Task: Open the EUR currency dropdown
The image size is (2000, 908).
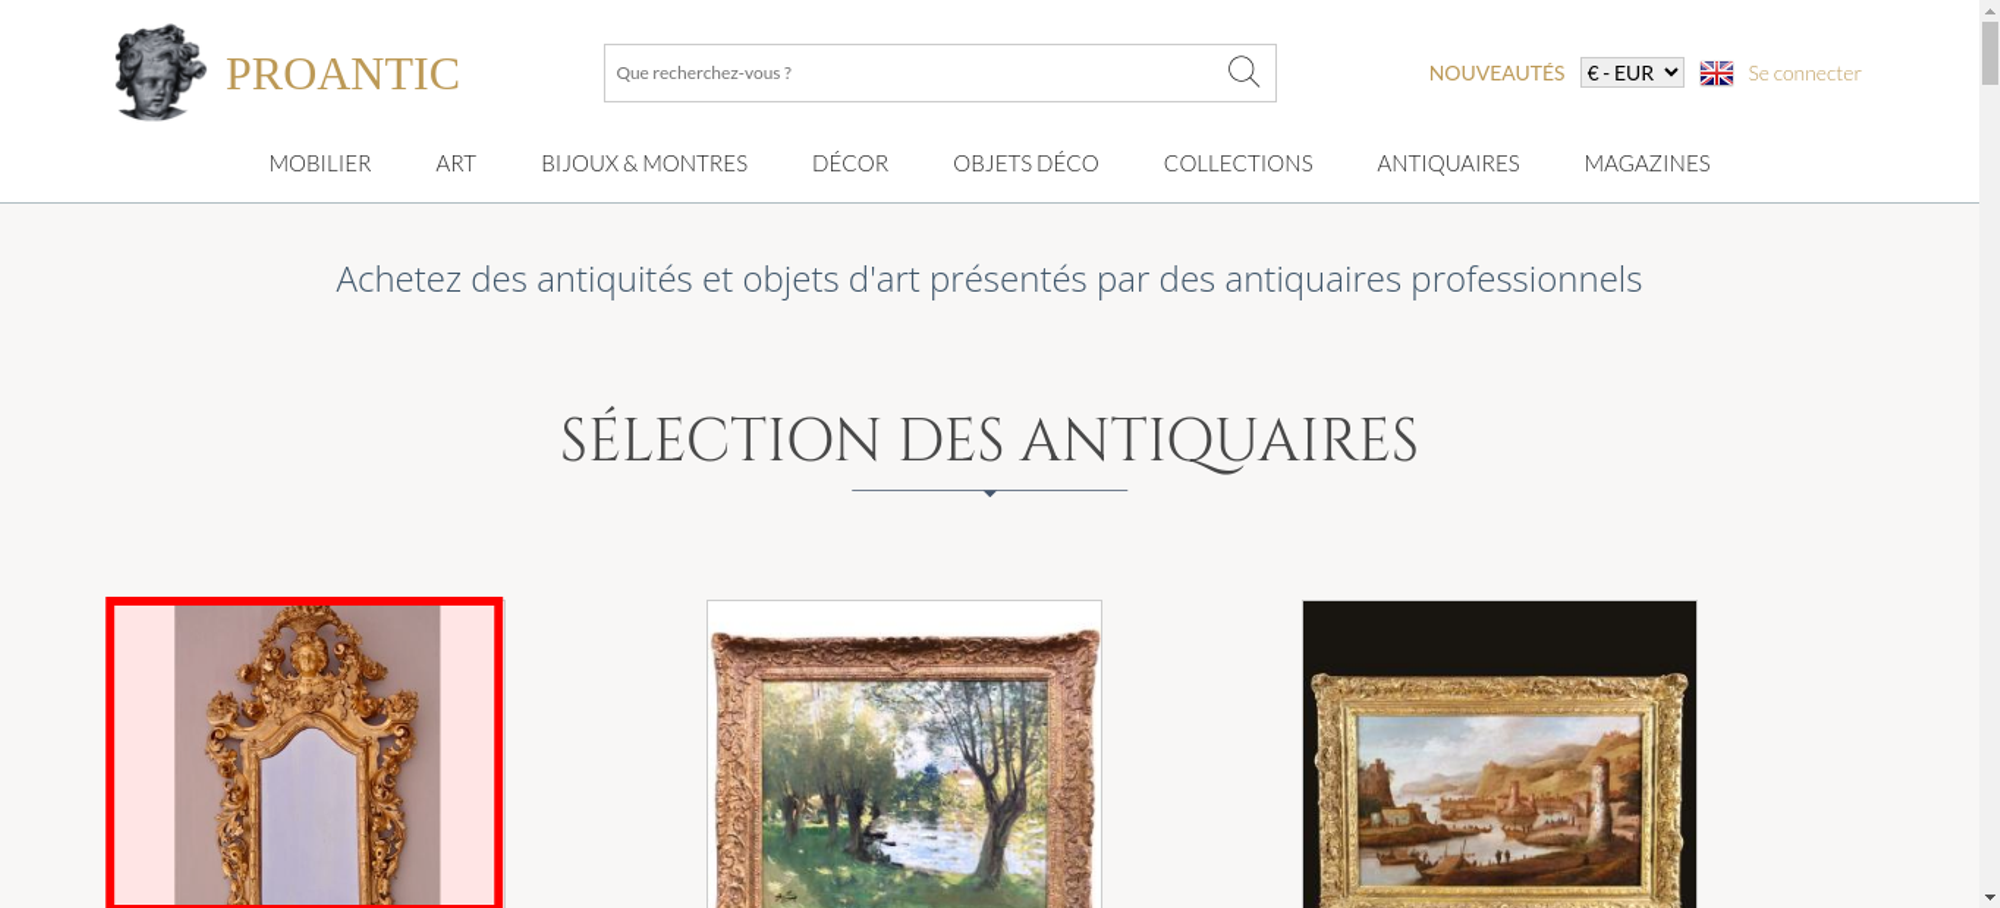Action: [x=1632, y=73]
